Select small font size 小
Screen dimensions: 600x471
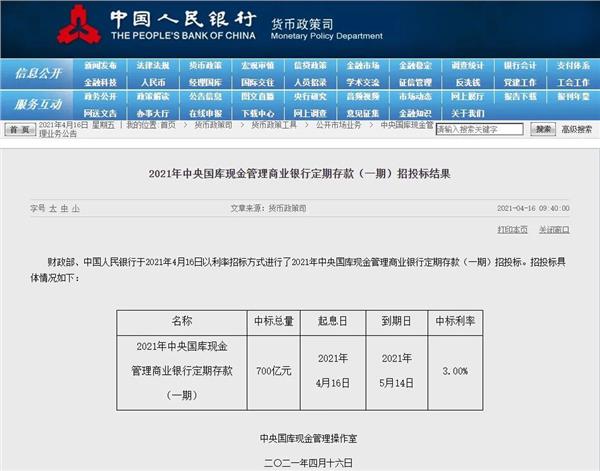75,208
